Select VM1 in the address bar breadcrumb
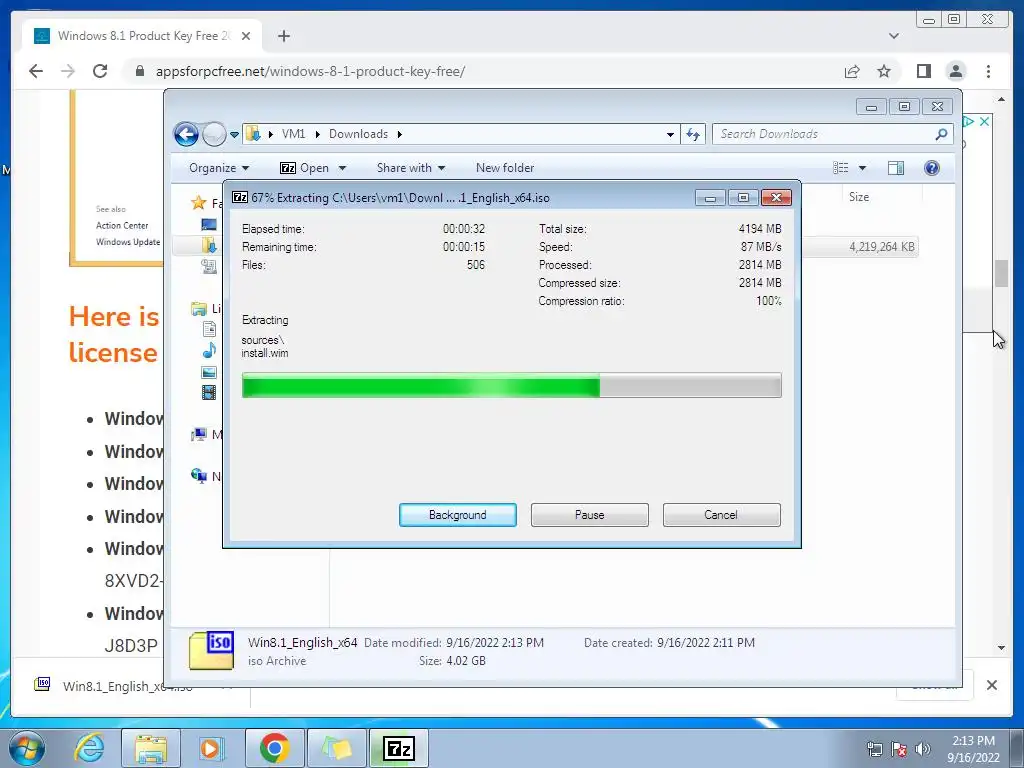The height and width of the screenshot is (768, 1024). point(293,134)
